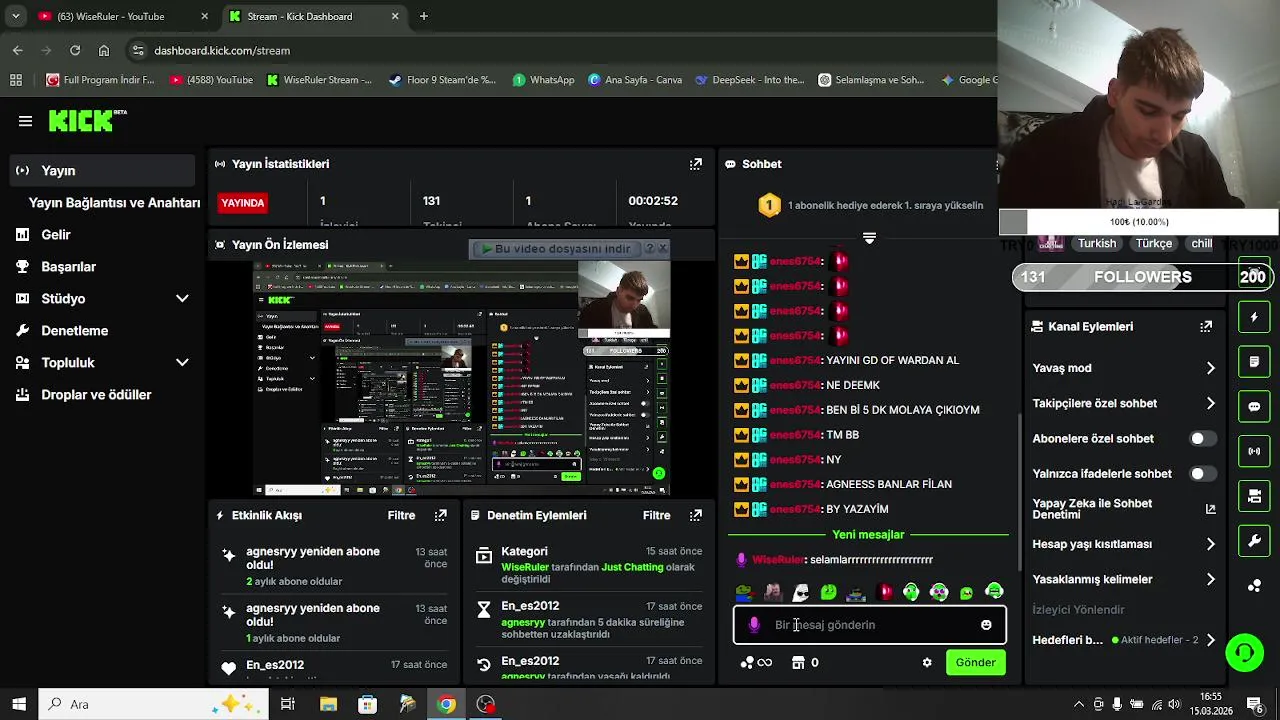Screen dimensions: 1280x720
Task: Toggle Yalnızca ifadelerle sohbet switch
Action: 1203,473
